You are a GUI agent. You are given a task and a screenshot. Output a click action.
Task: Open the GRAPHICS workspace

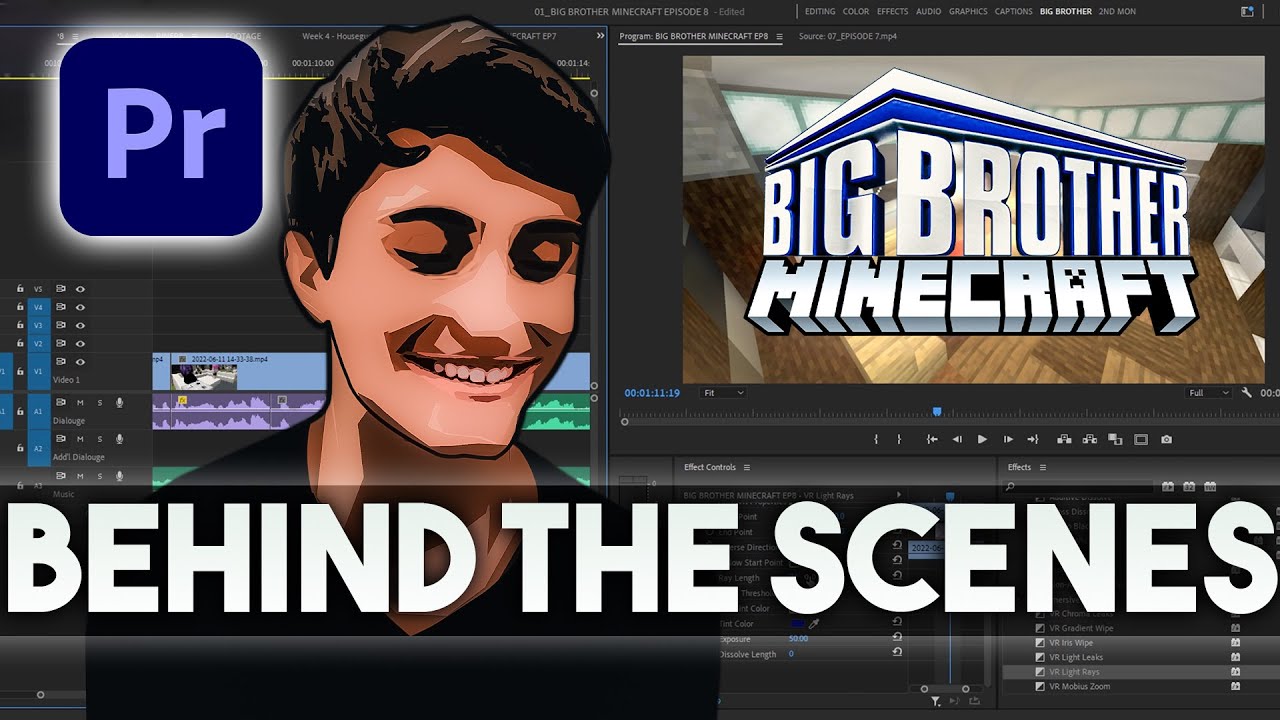point(968,11)
